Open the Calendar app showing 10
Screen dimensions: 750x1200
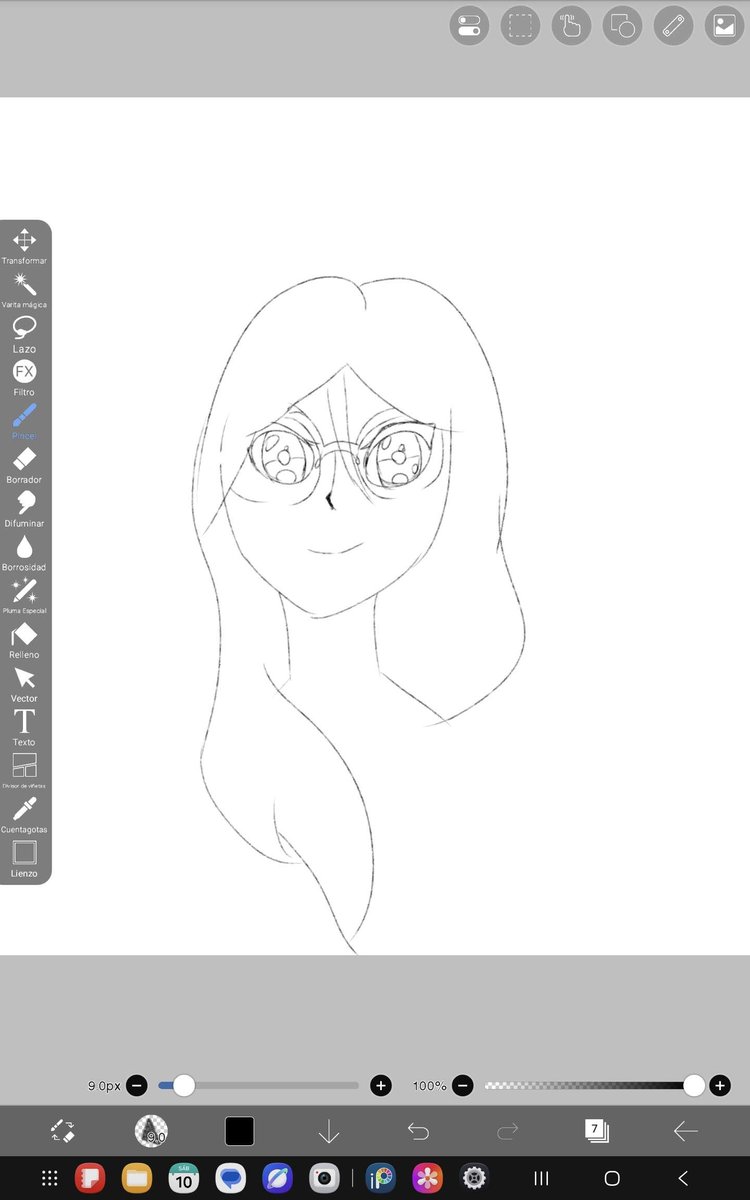[x=184, y=1178]
